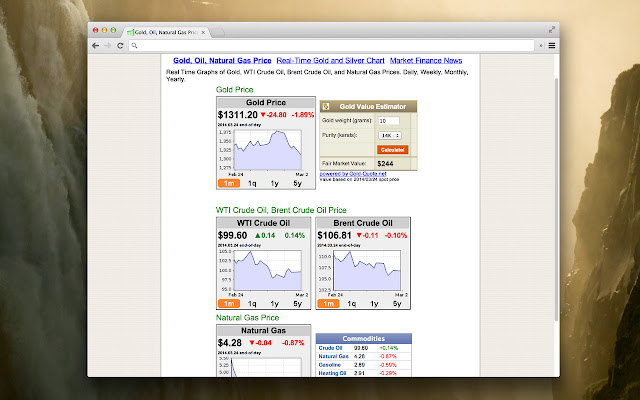640x400 pixels.
Task: Click the $106.81 Brent crude price
Action: (334, 236)
